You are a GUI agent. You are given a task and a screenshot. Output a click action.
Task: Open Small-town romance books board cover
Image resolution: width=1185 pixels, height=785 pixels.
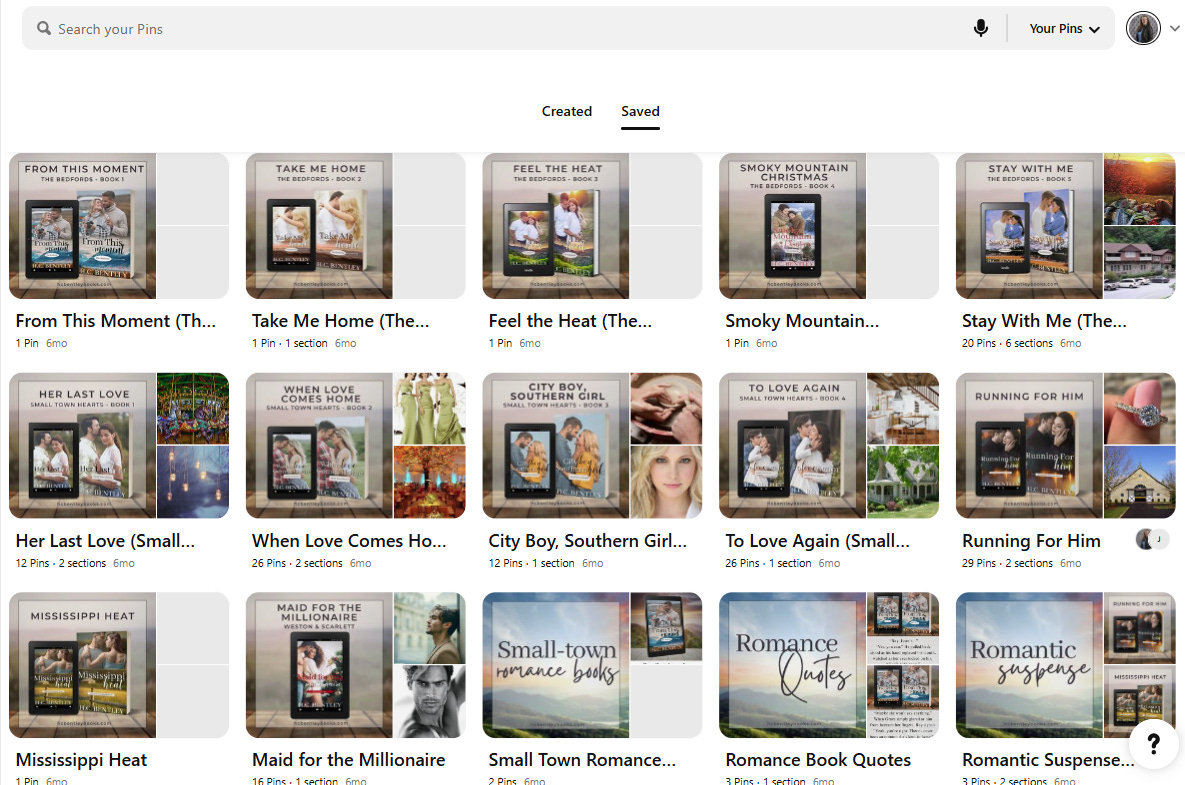(x=555, y=665)
